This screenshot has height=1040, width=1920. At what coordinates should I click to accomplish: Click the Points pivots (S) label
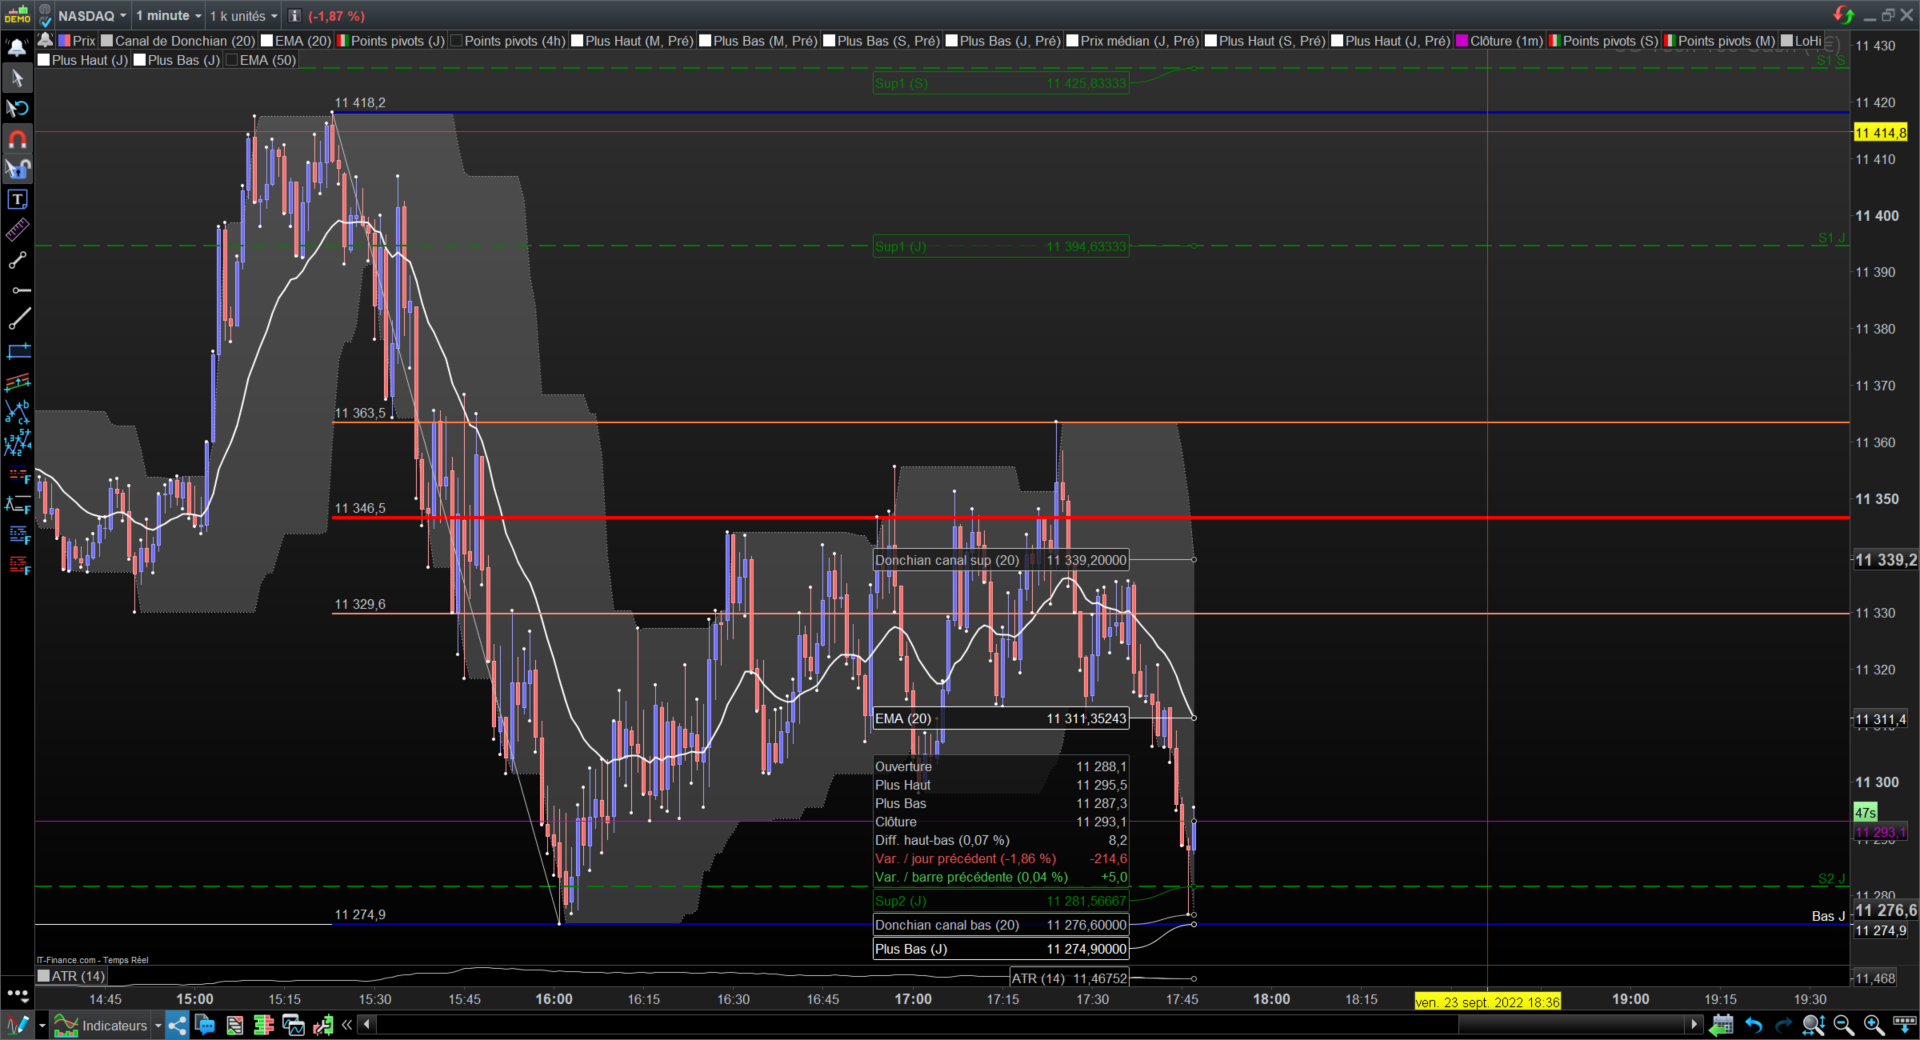click(1610, 41)
